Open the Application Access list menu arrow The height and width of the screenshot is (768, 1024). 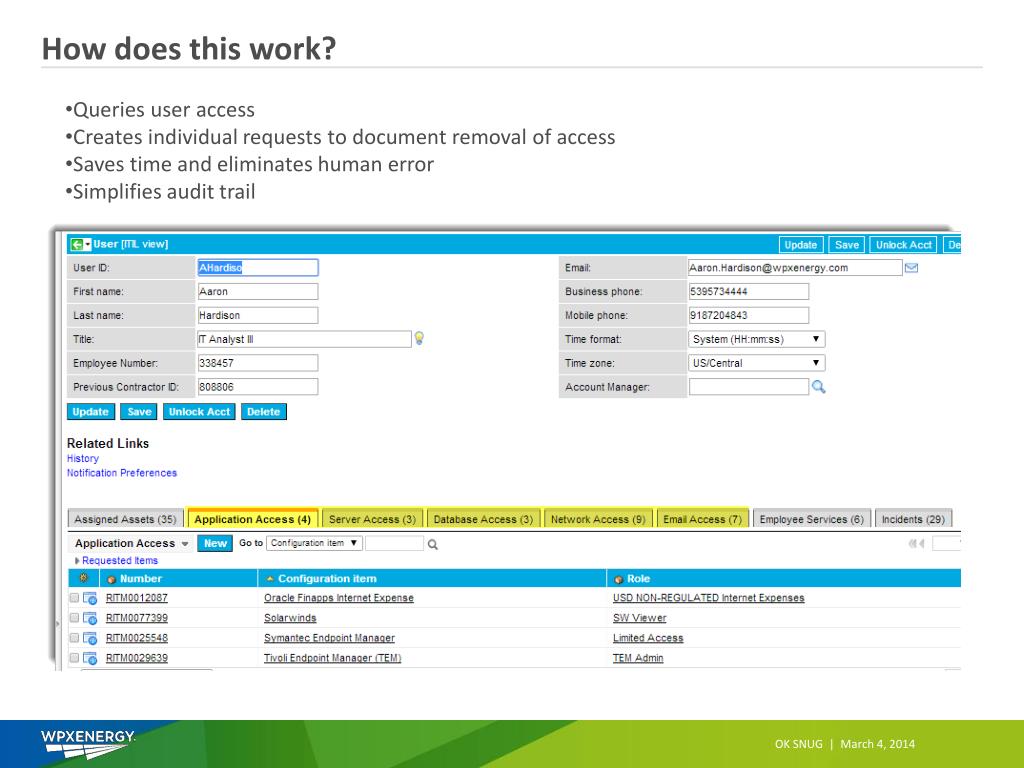185,544
